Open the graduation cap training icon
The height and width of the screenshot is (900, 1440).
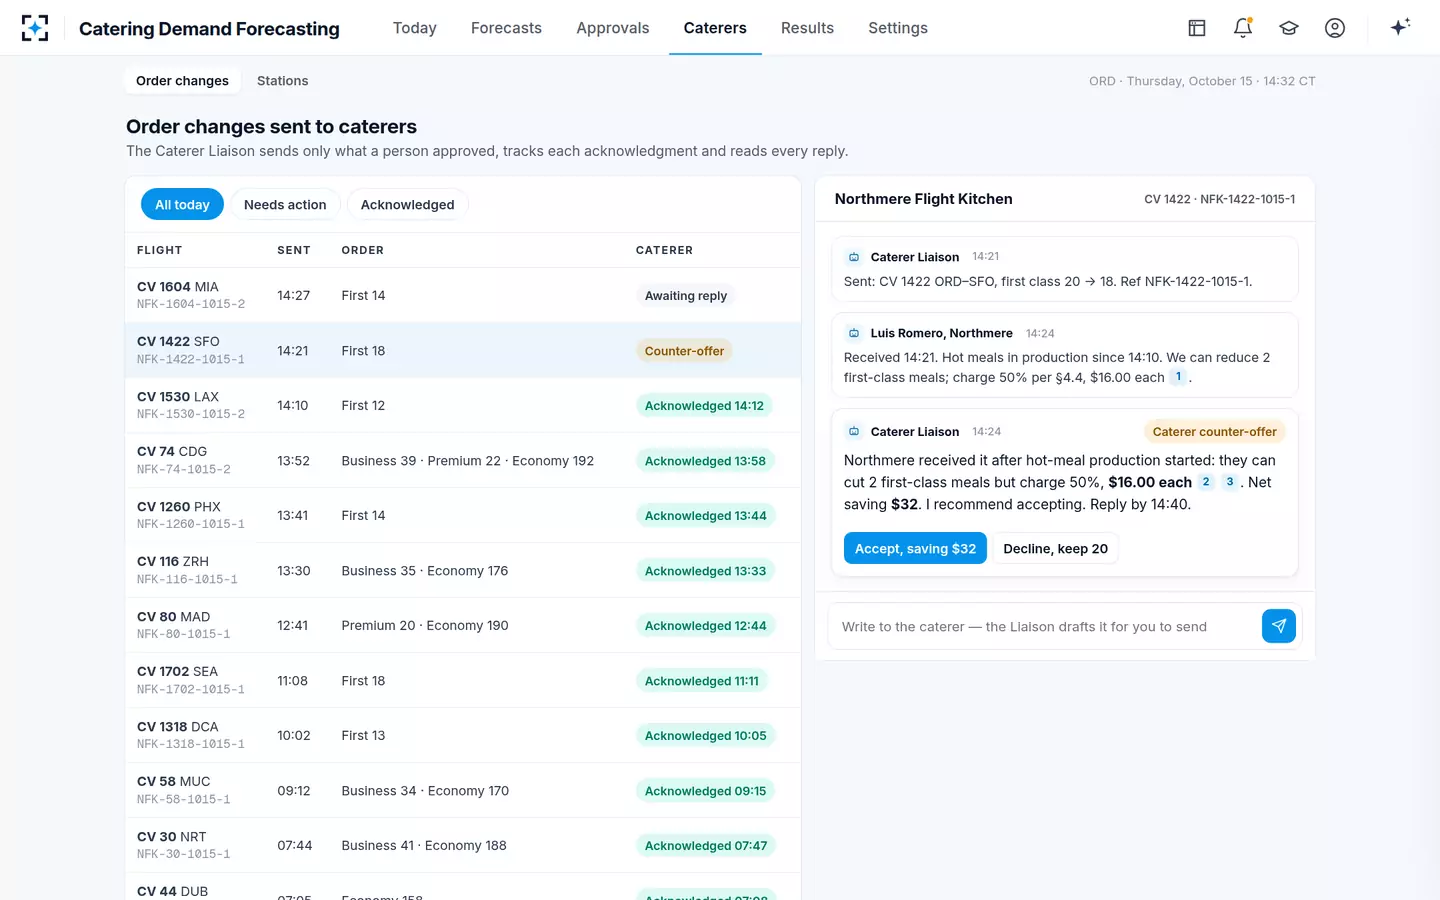1289,28
